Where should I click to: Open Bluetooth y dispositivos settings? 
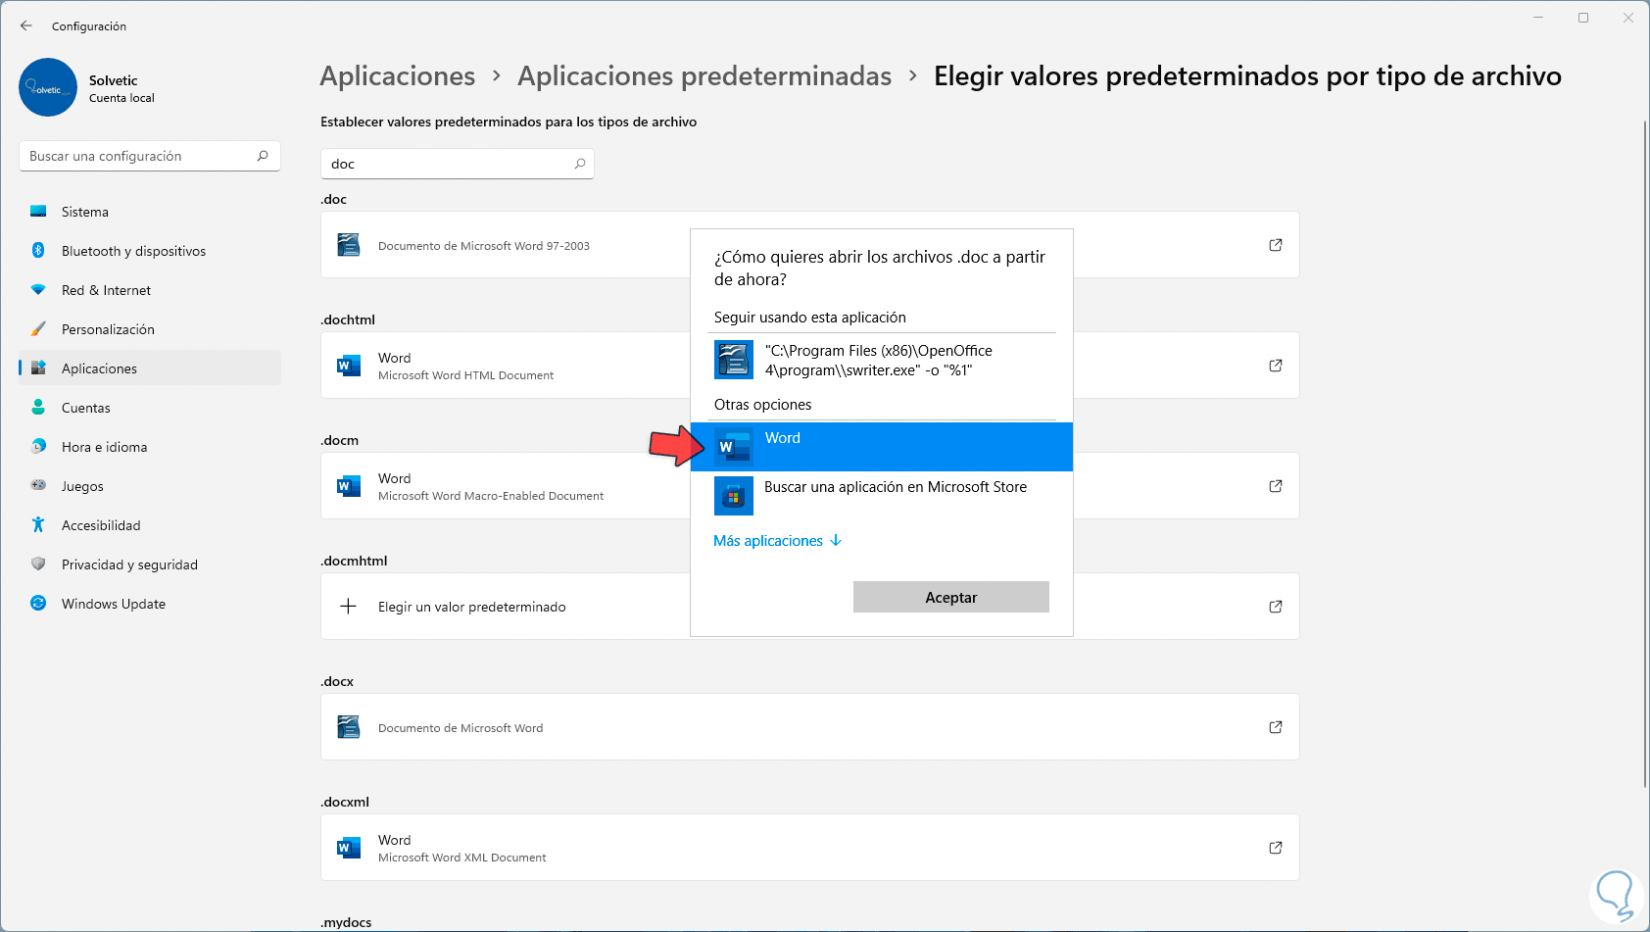click(x=150, y=250)
